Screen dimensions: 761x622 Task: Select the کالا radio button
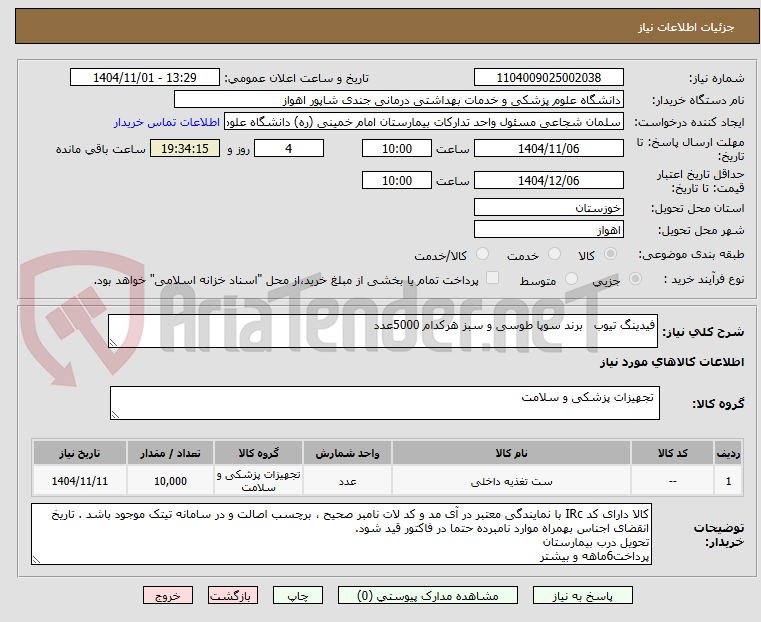point(610,254)
